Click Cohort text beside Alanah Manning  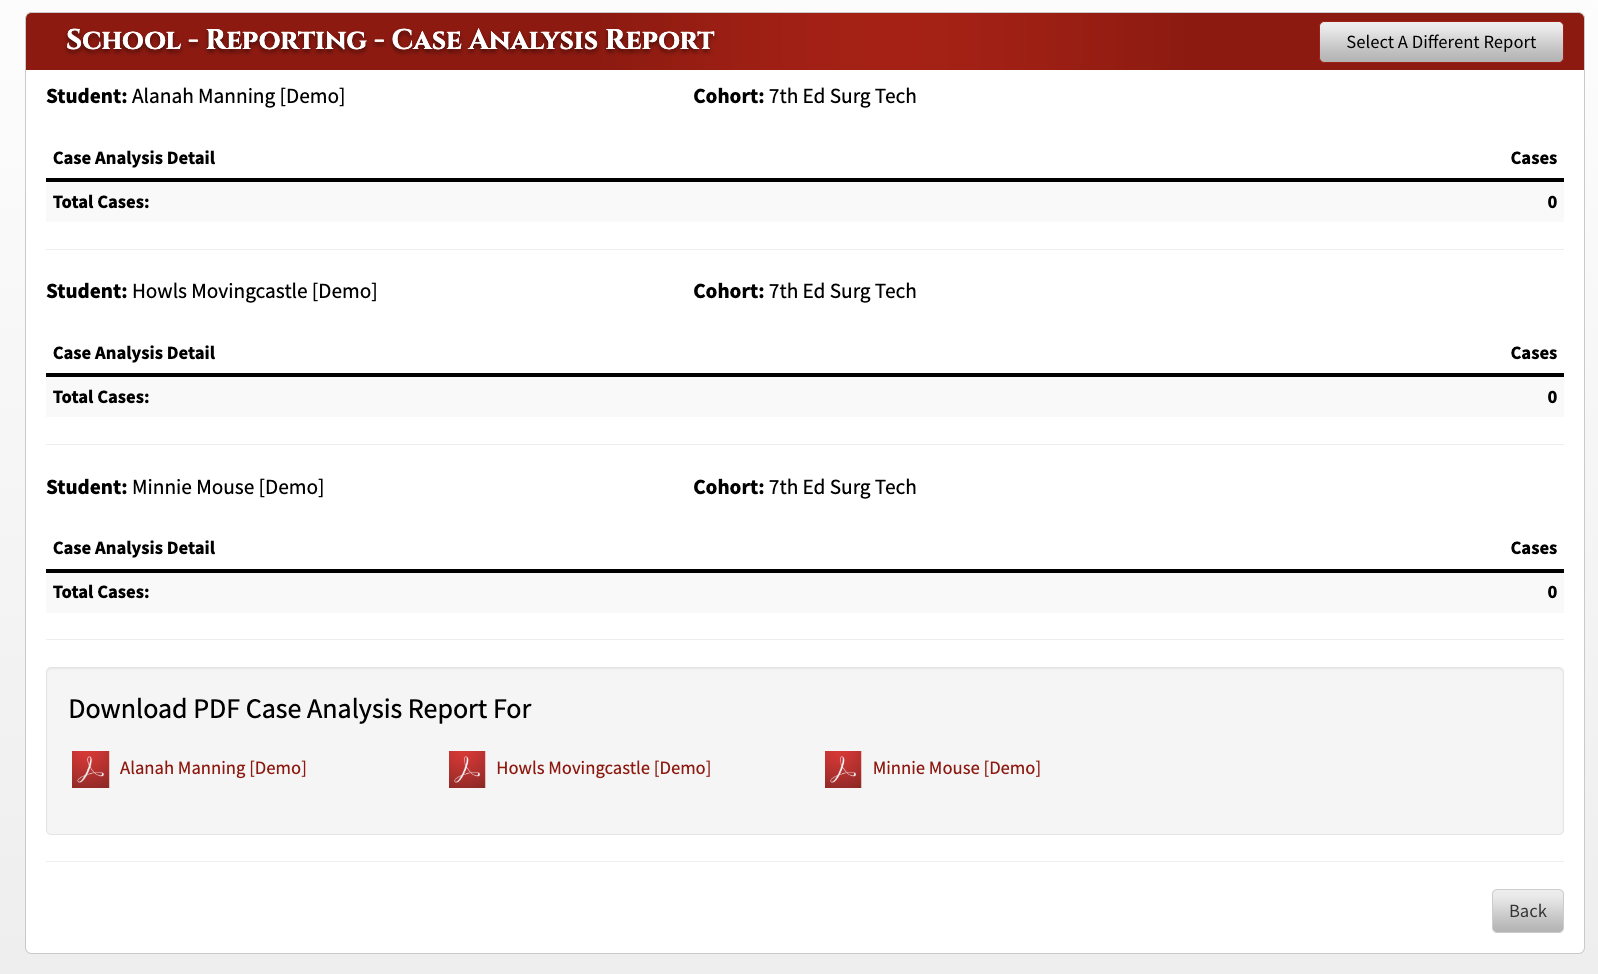[805, 96]
